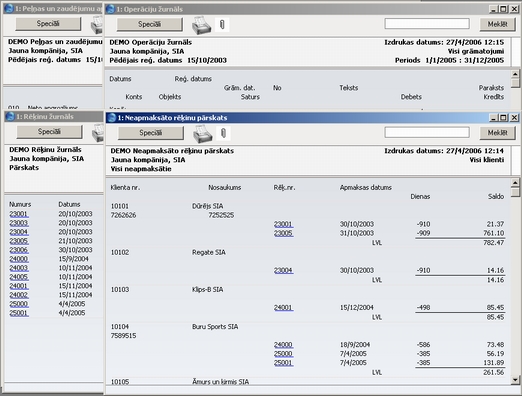The width and height of the screenshot is (522, 396).
Task: Open Speciāli in Neapmaksāto rēķinu pārskats
Action: [151, 133]
